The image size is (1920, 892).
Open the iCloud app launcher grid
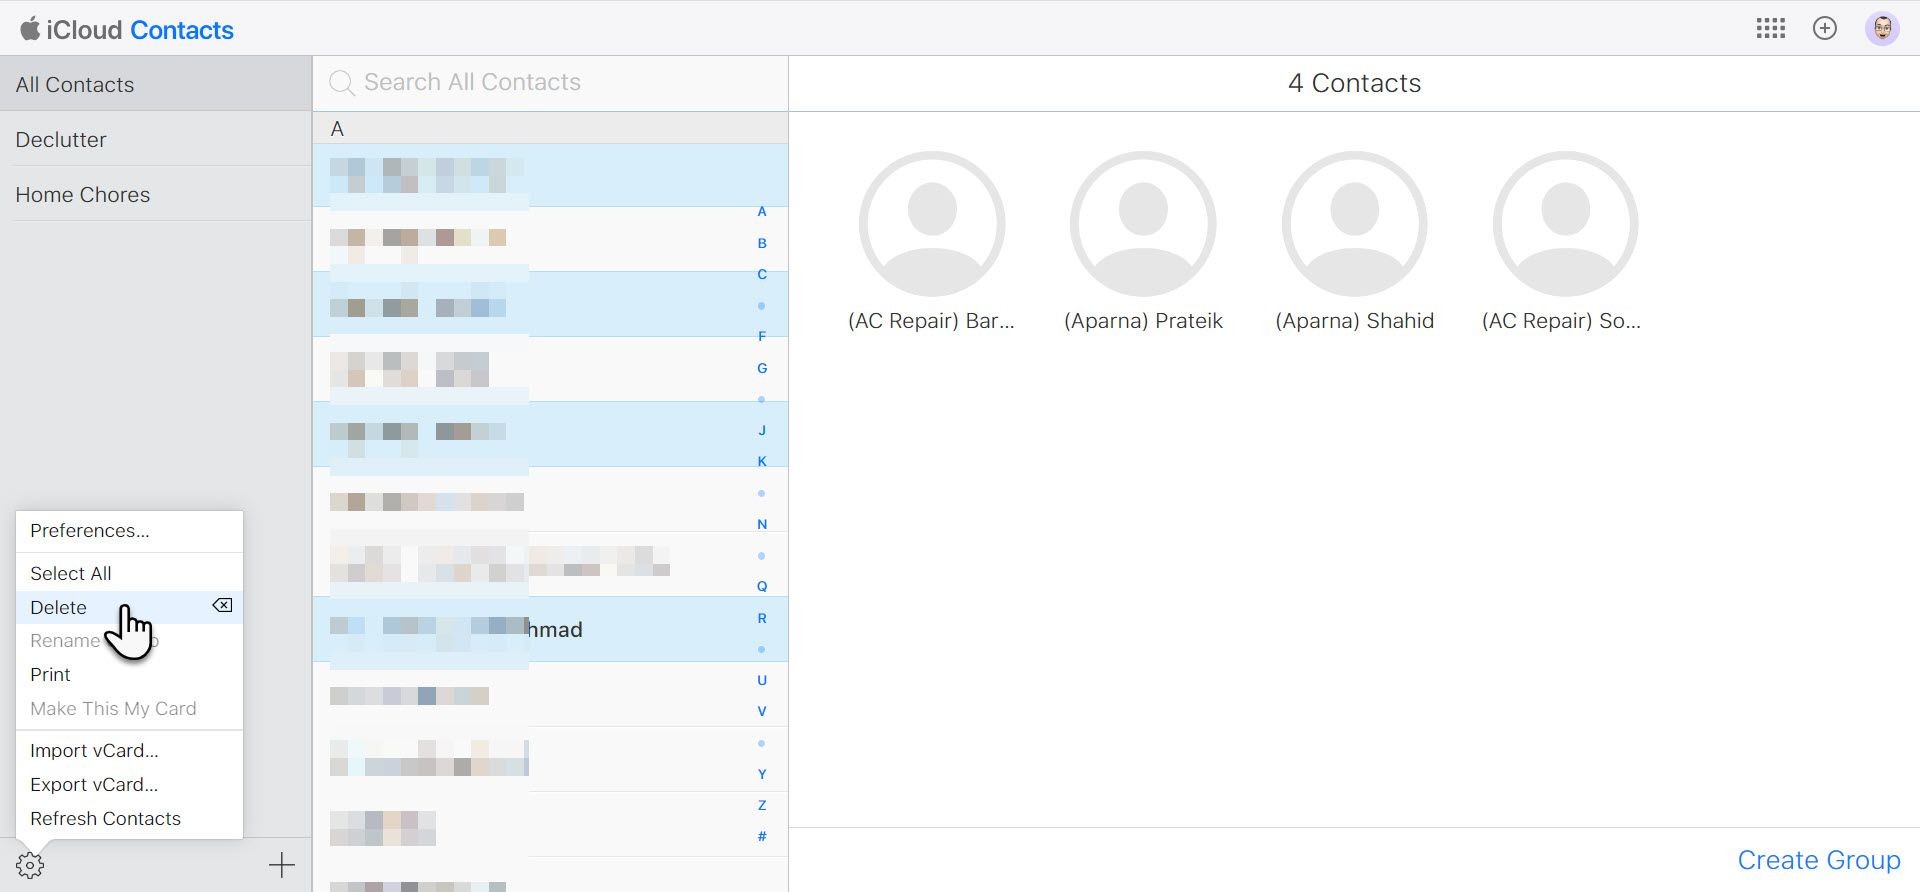point(1770,29)
